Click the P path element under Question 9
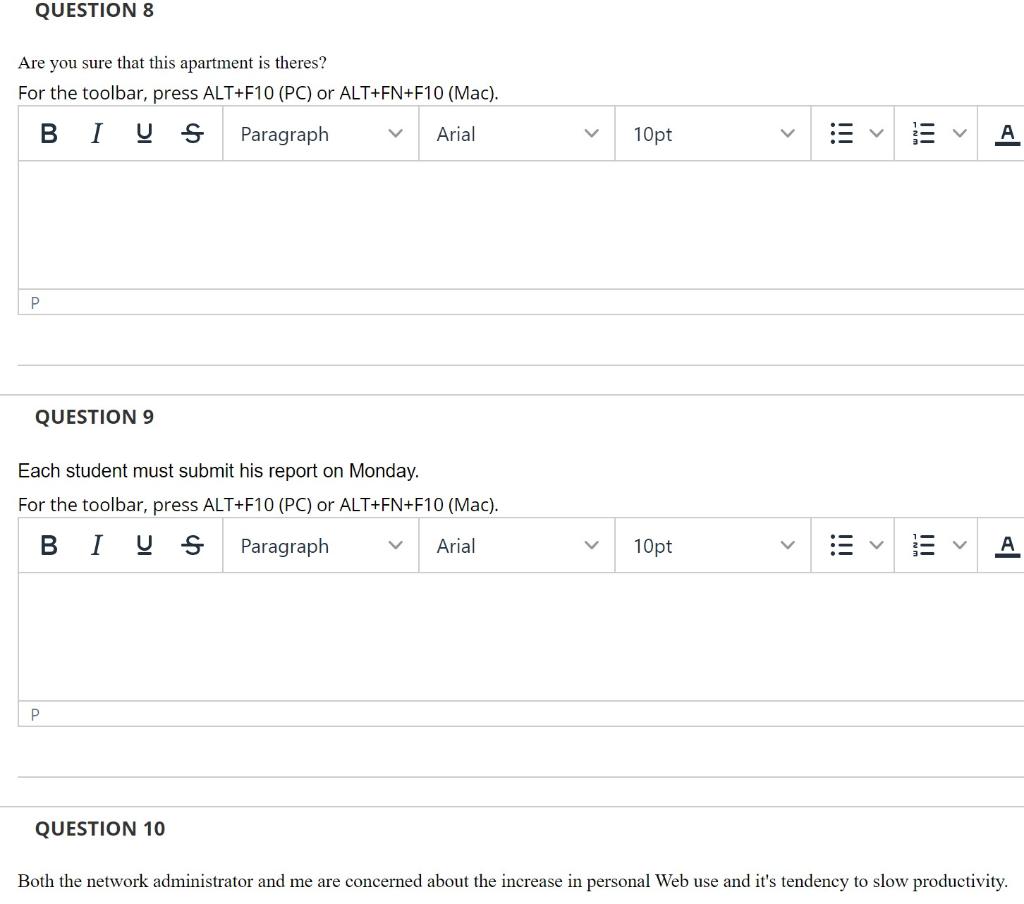Screen dimensions: 1024x904 (35, 714)
